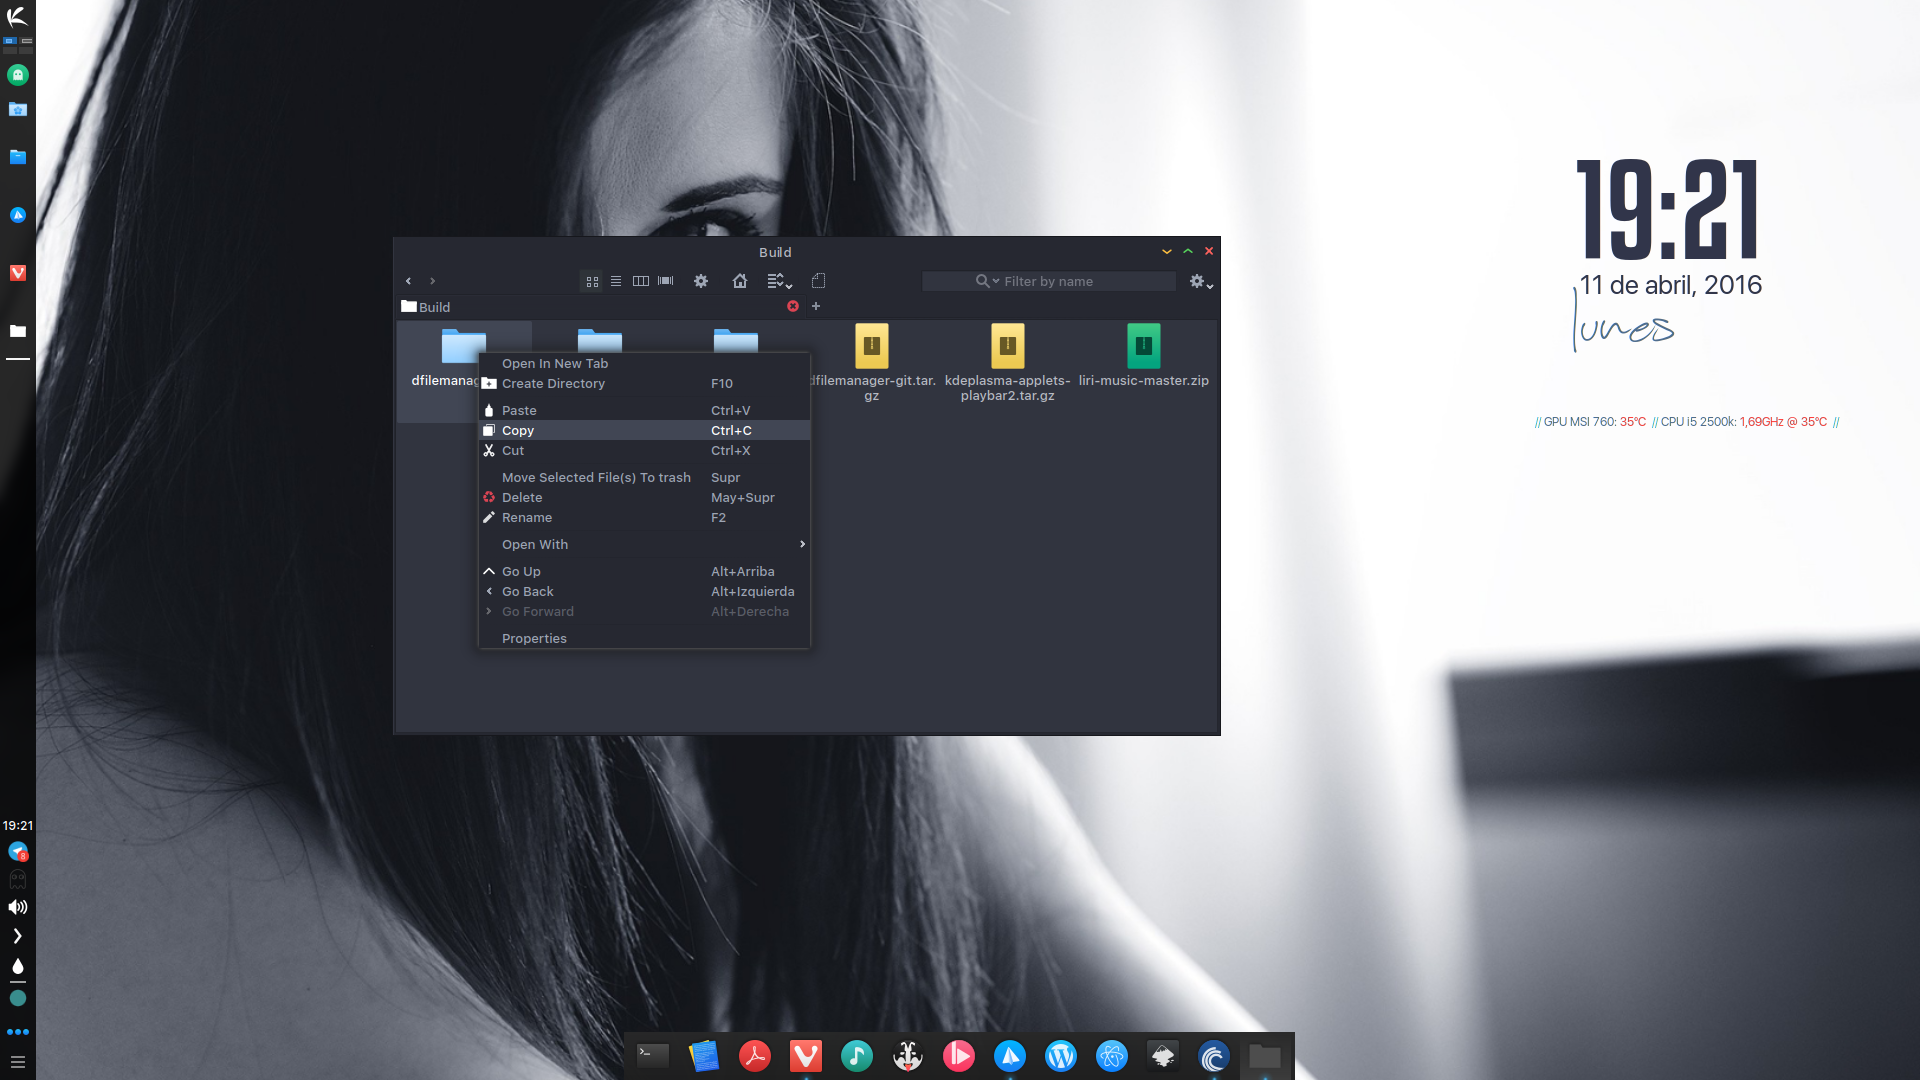Toggle the compact view mode
1920x1080 pixels.
click(664, 281)
